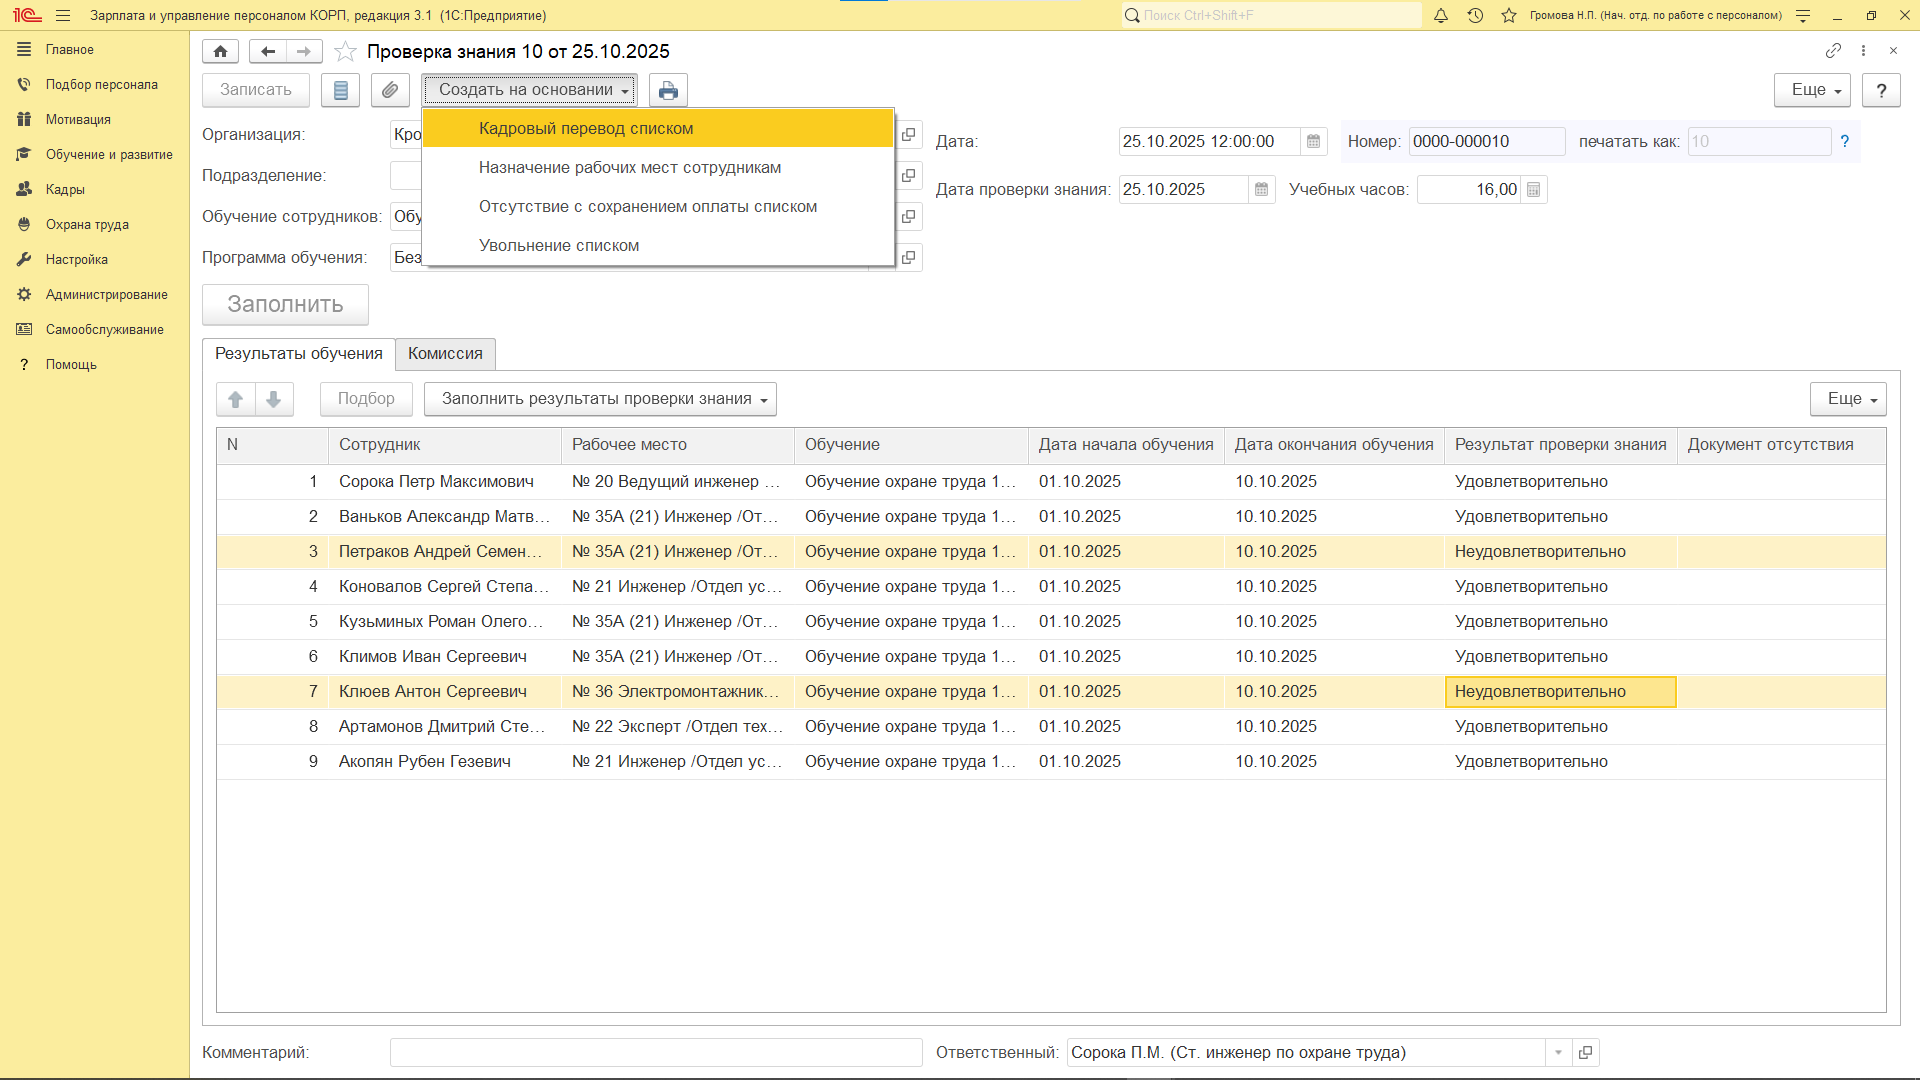This screenshot has width=1920, height=1080.
Task: Open attached files paperclip icon
Action: 390,90
